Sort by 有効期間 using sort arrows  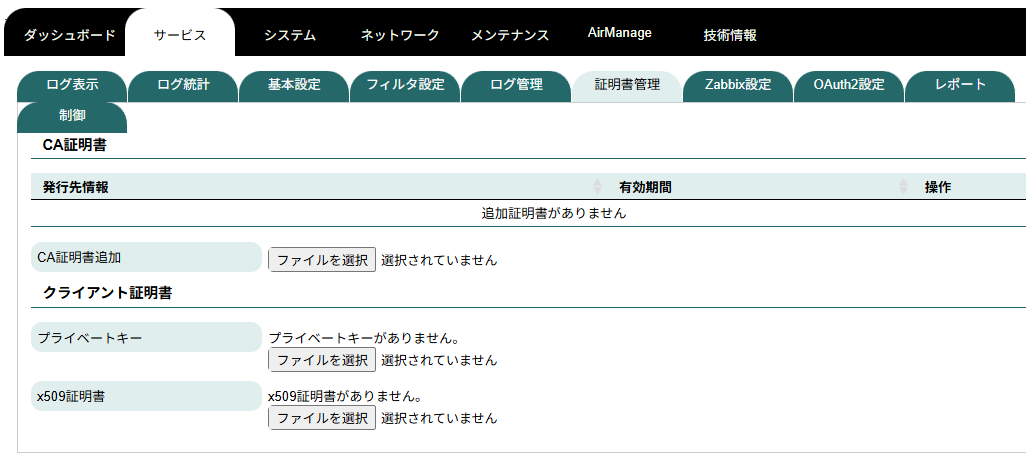[903, 187]
